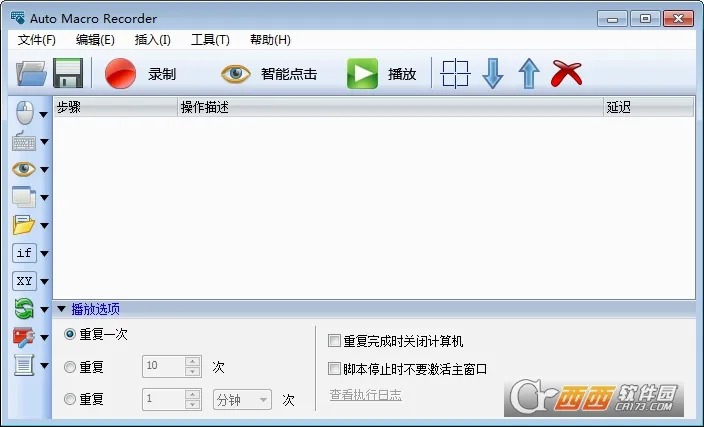Increase repeat count with up spinner
This screenshot has width=704, height=427.
193,361
